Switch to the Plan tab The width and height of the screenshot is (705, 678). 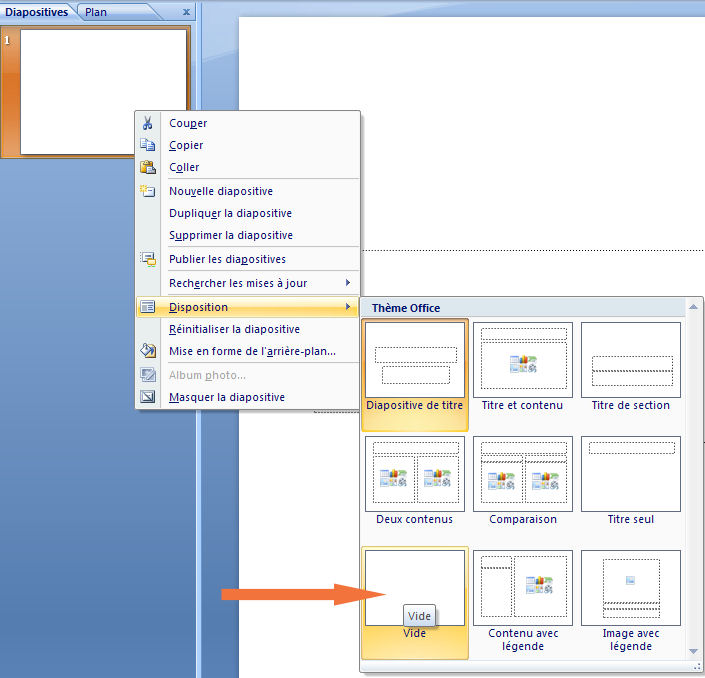[x=96, y=12]
